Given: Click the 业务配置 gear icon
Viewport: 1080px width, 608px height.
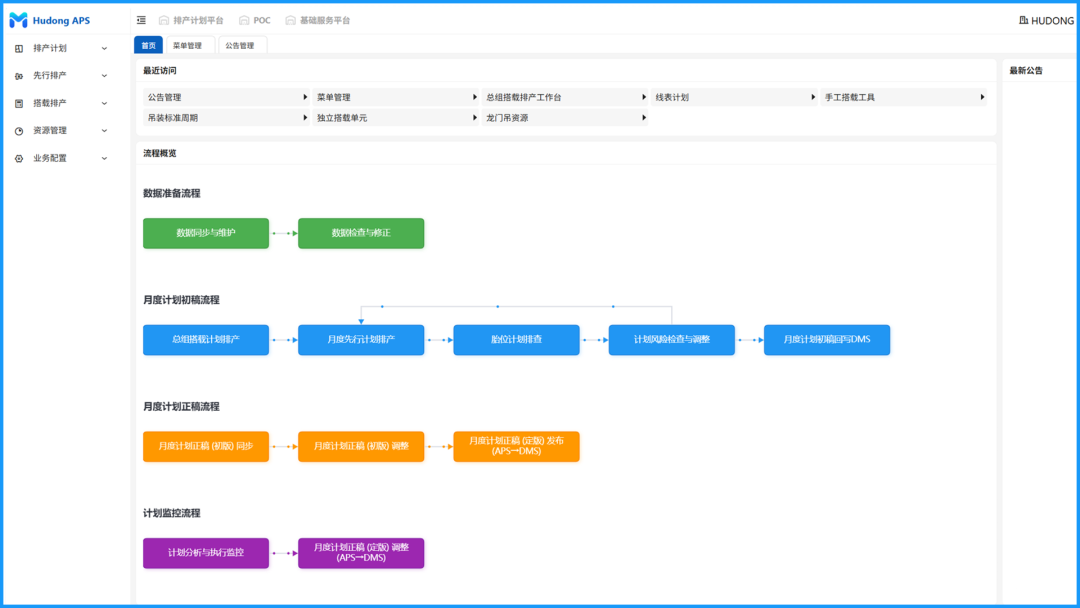Looking at the screenshot, I should pyautogui.click(x=19, y=158).
